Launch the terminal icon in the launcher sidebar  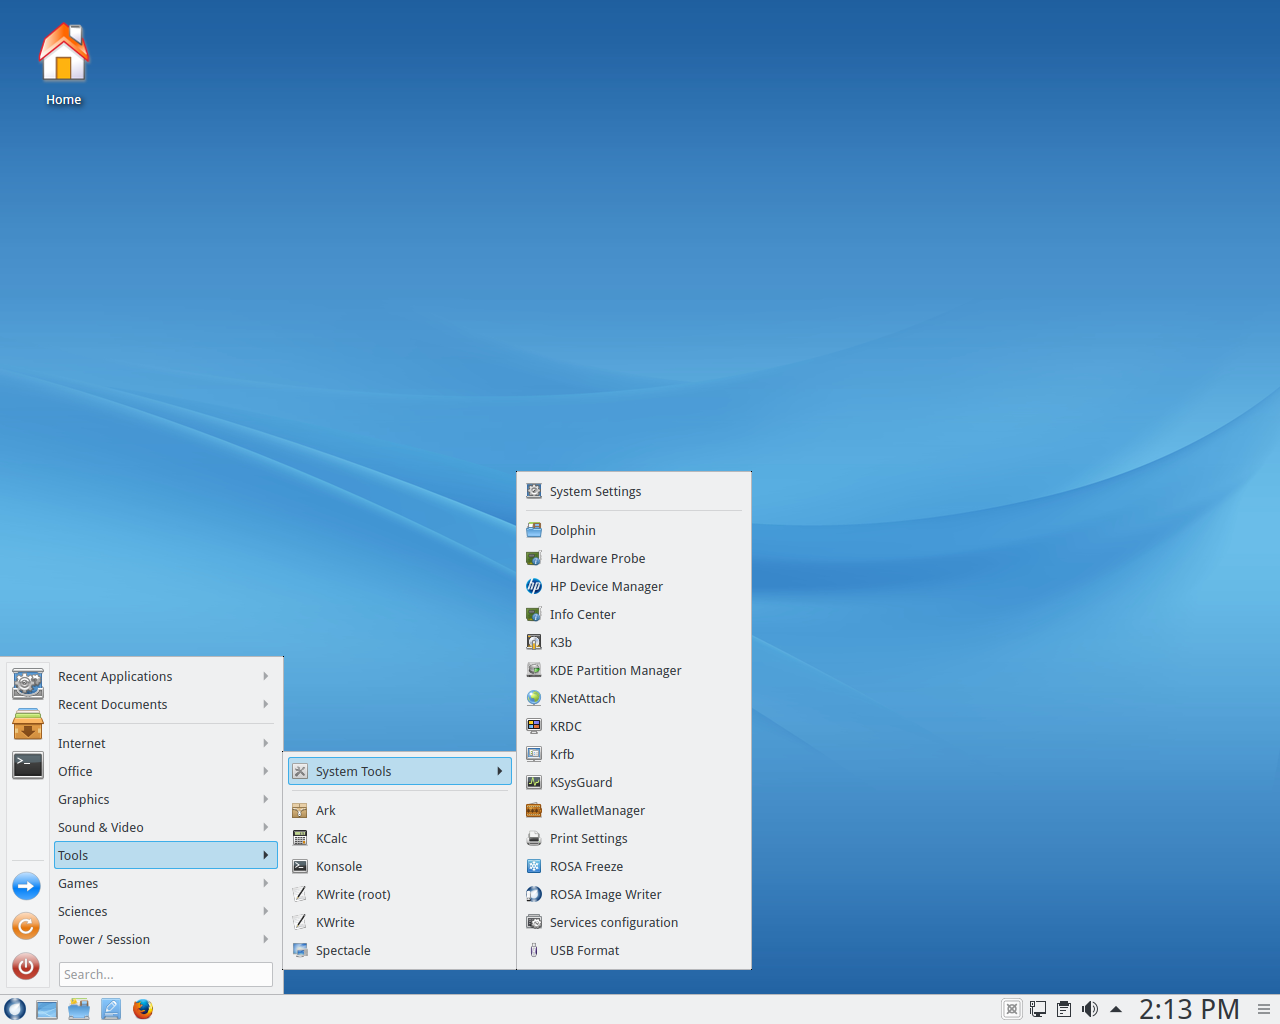(28, 765)
